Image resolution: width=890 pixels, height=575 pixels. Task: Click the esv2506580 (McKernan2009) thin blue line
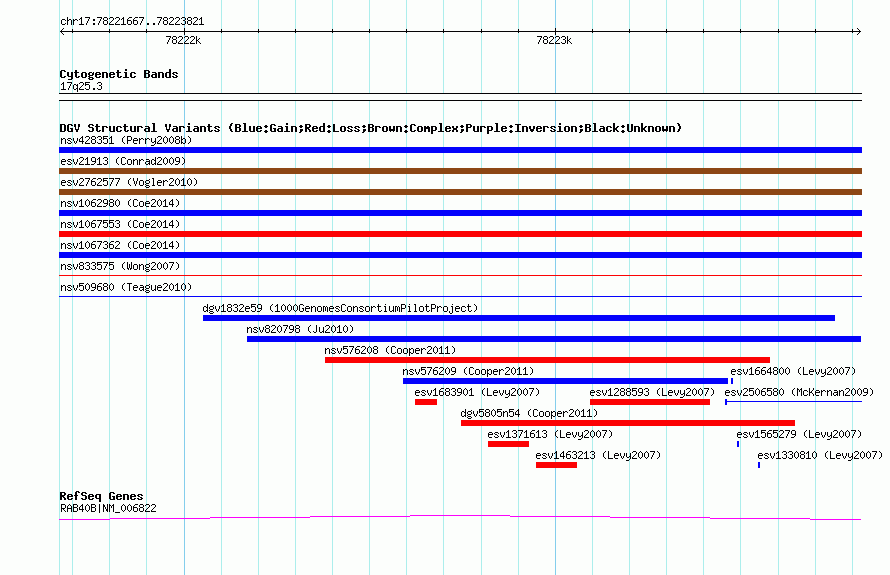794,402
